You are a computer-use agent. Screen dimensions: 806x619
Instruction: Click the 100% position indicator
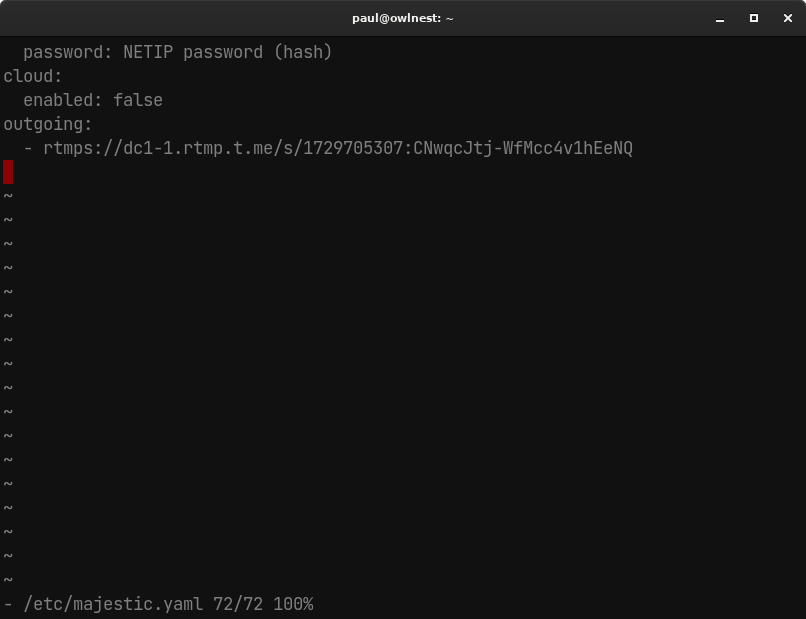click(293, 604)
